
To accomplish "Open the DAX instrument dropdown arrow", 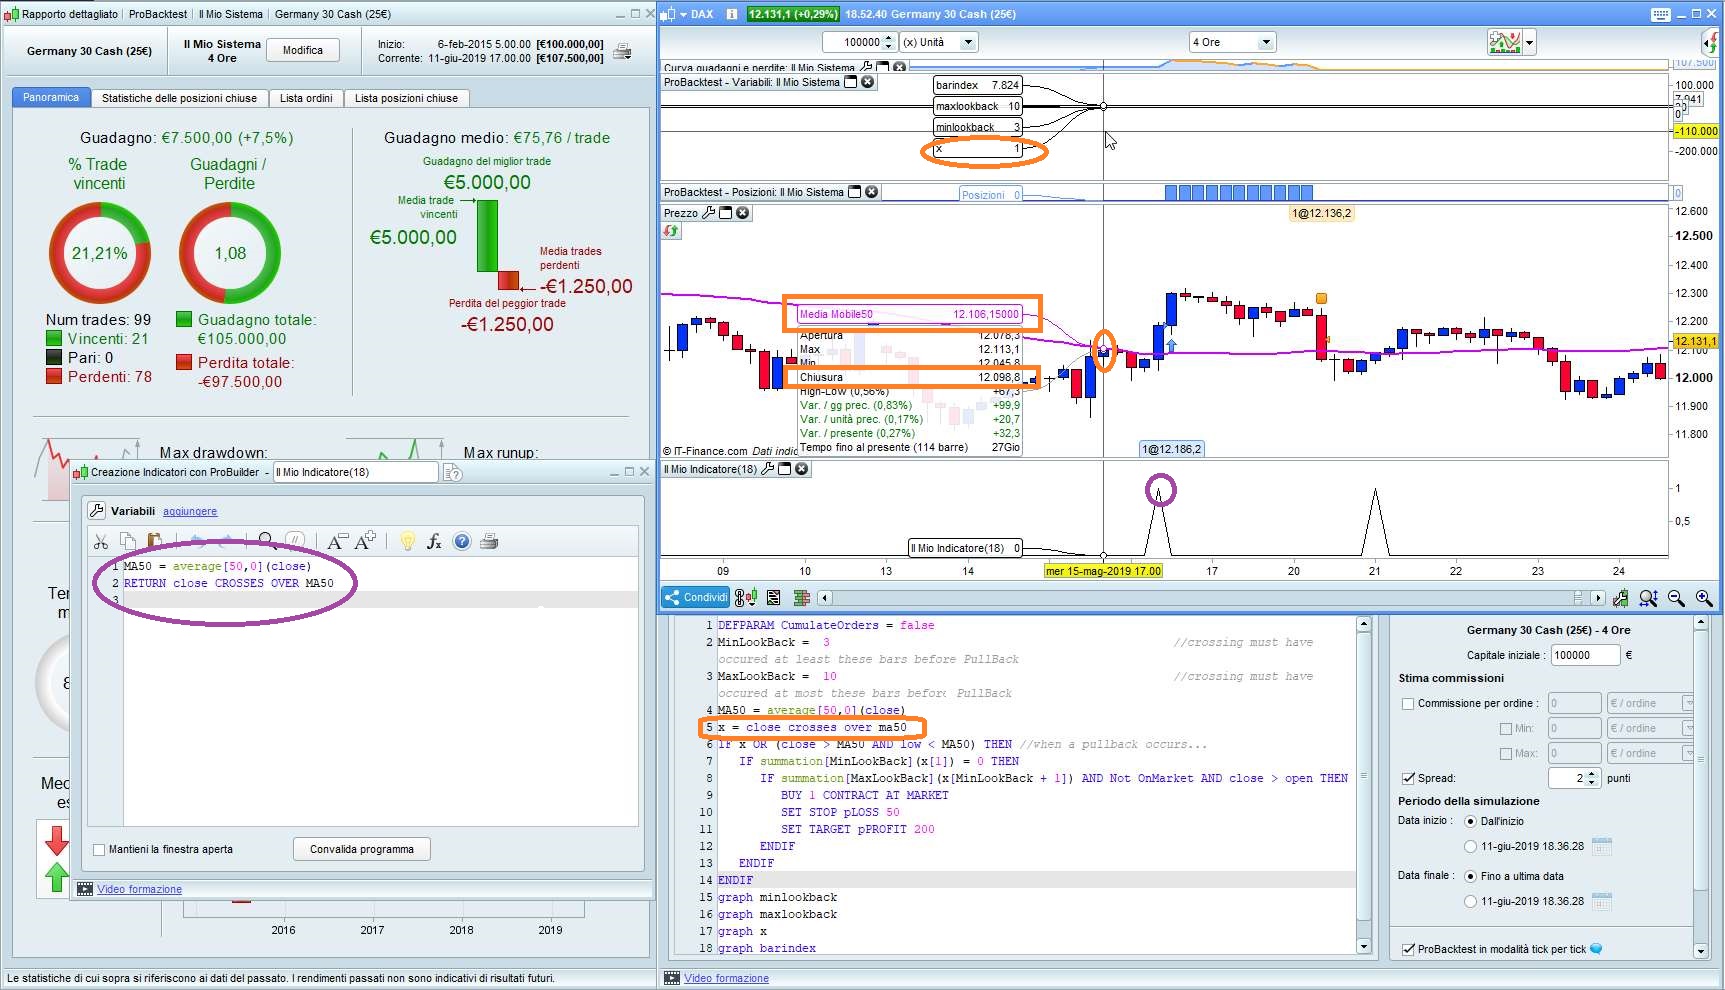I will [684, 14].
